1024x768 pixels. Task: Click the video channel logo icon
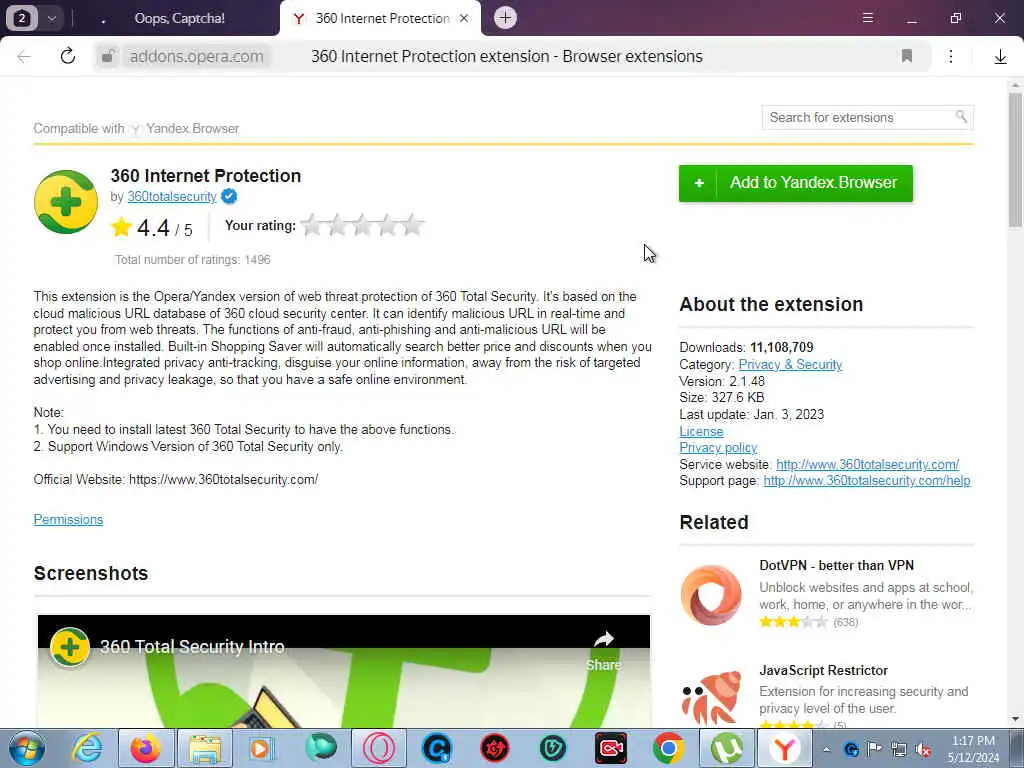[x=70, y=647]
